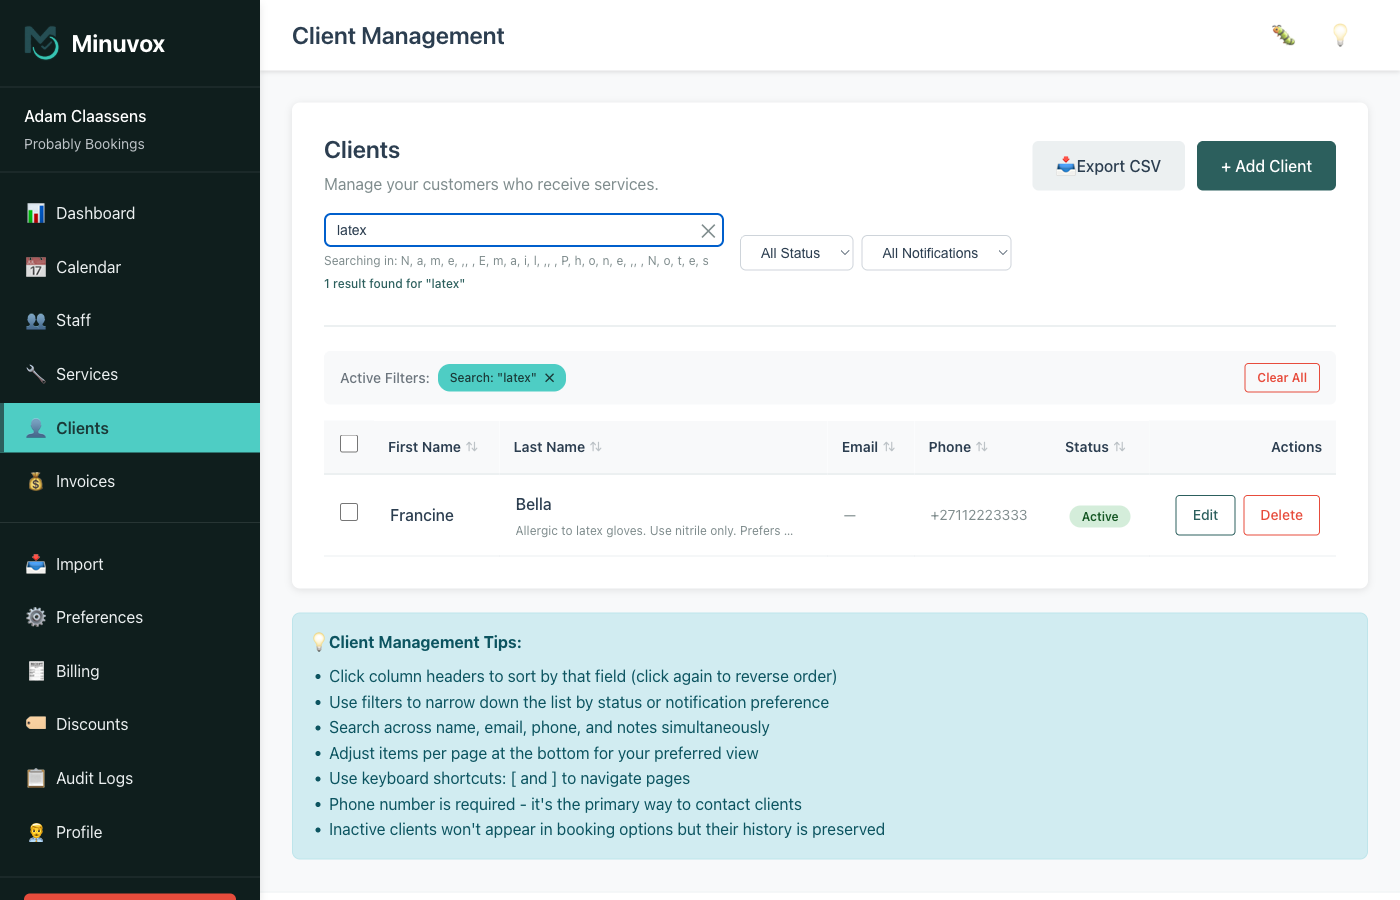Click the lightbulb tips icon in header

(1340, 36)
